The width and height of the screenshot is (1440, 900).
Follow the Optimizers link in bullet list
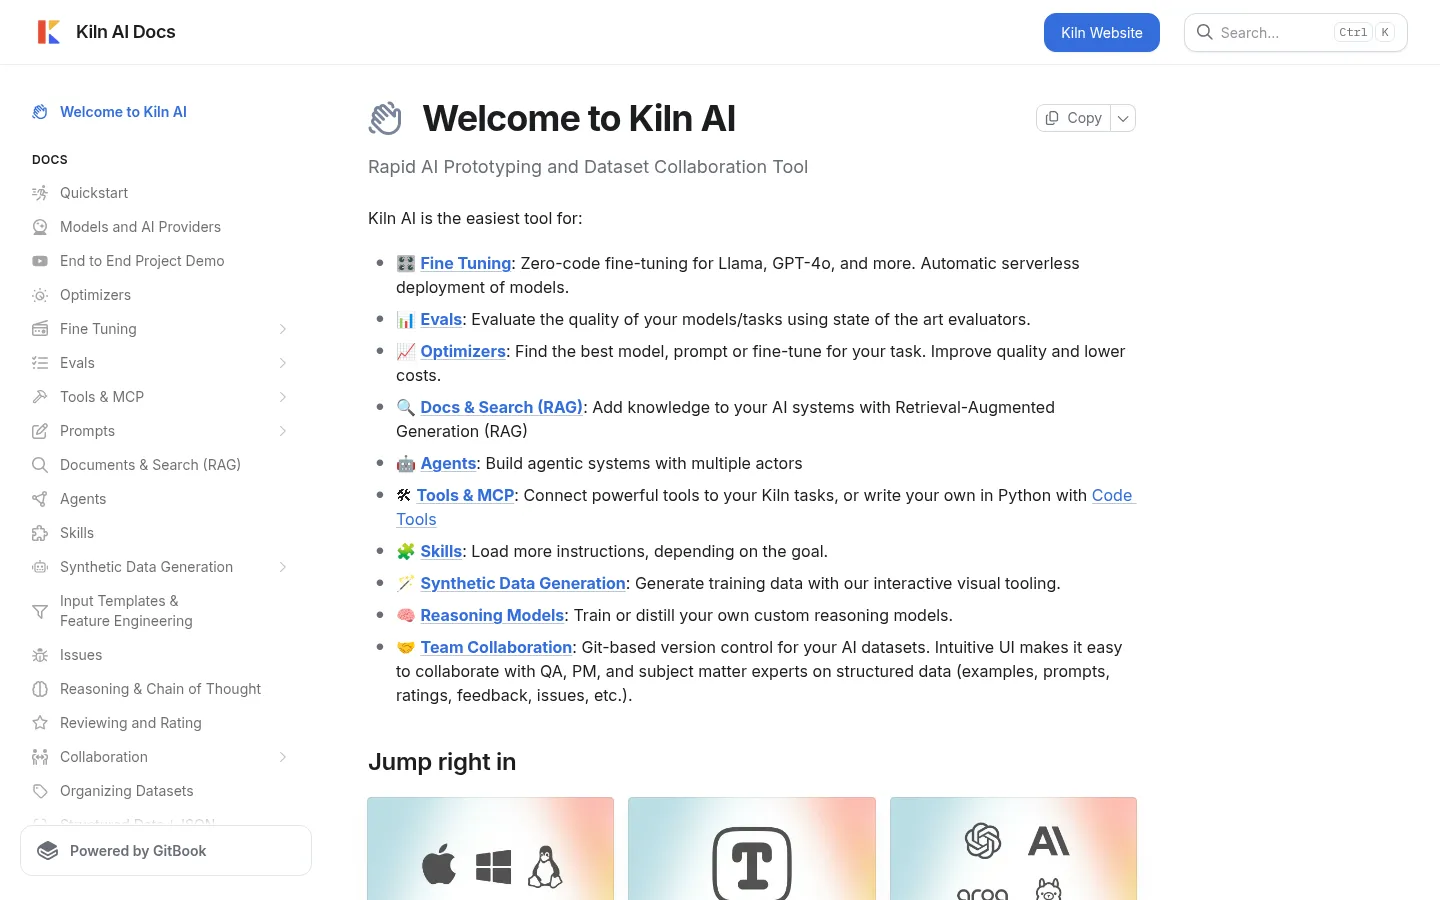pyautogui.click(x=463, y=351)
